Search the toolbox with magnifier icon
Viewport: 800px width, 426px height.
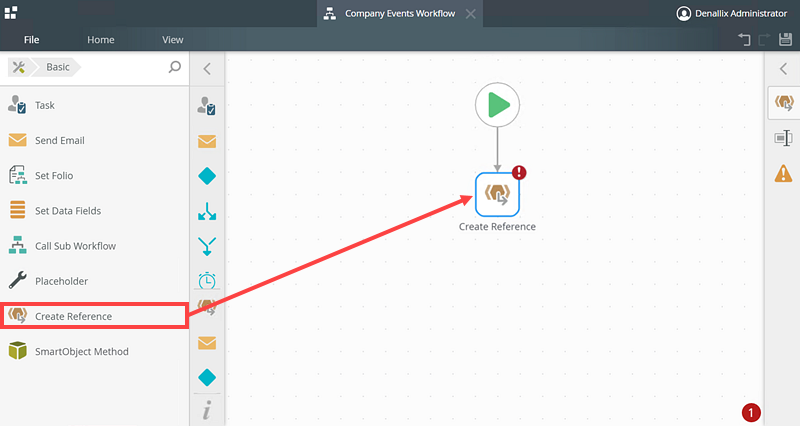coord(174,67)
